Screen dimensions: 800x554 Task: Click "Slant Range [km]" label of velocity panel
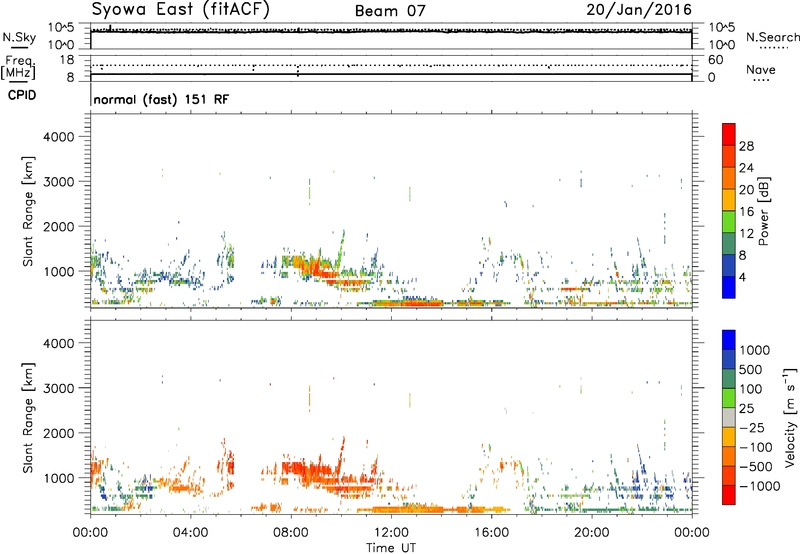(x=28, y=418)
